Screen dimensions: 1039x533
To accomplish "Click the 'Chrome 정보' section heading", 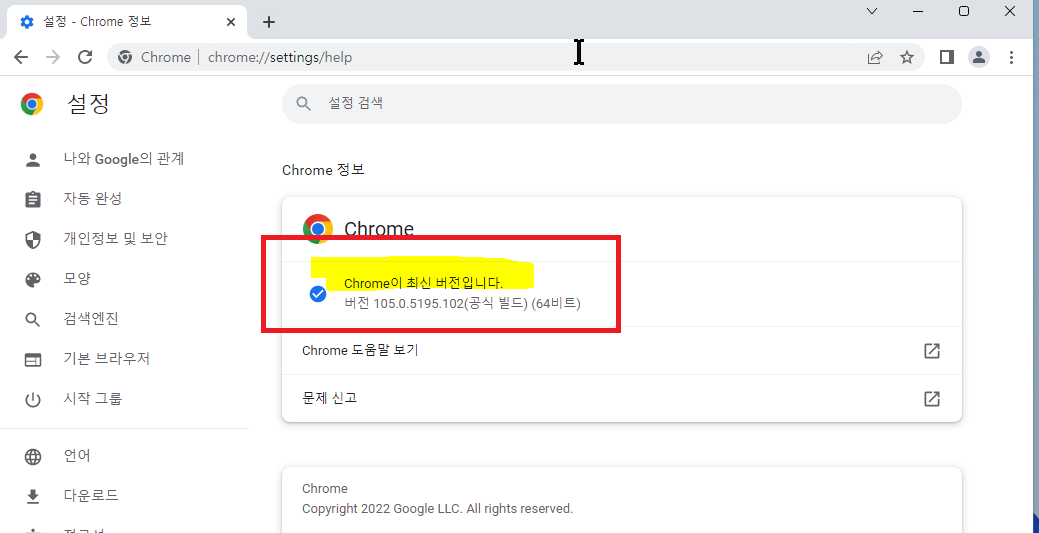I will click(323, 170).
